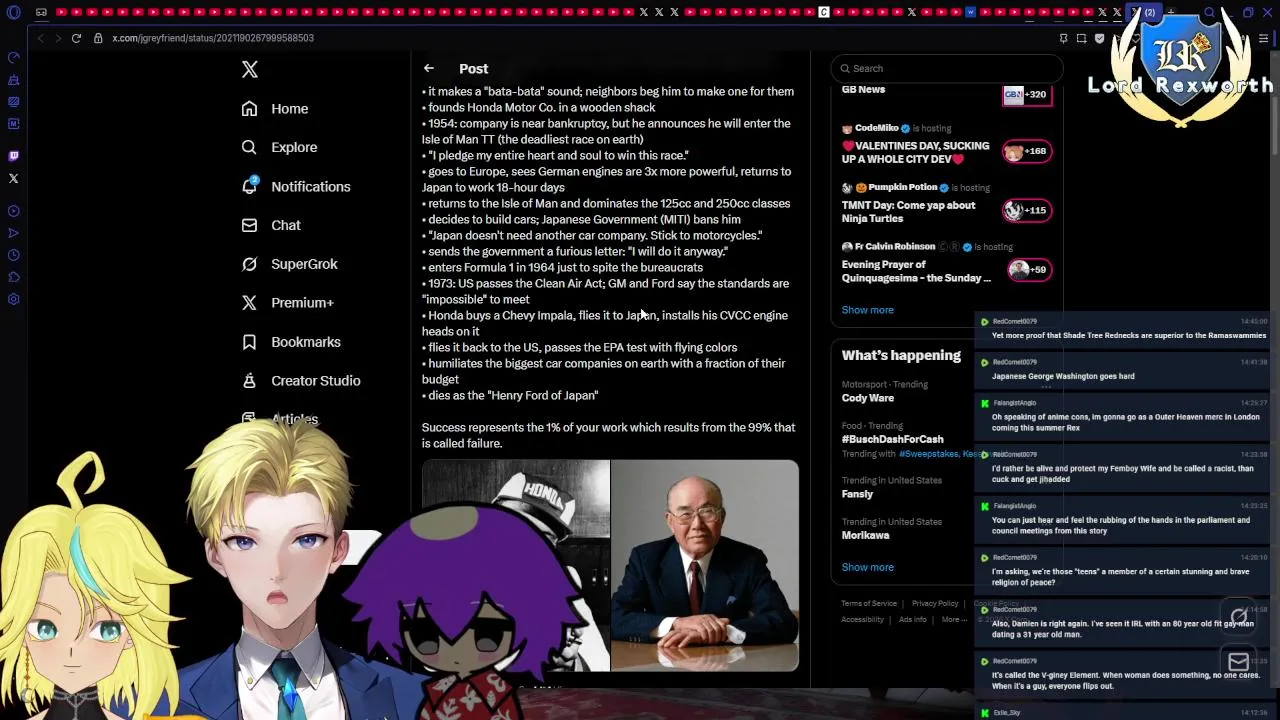
Task: Open the Fansly trending topic
Action: pyautogui.click(x=857, y=494)
